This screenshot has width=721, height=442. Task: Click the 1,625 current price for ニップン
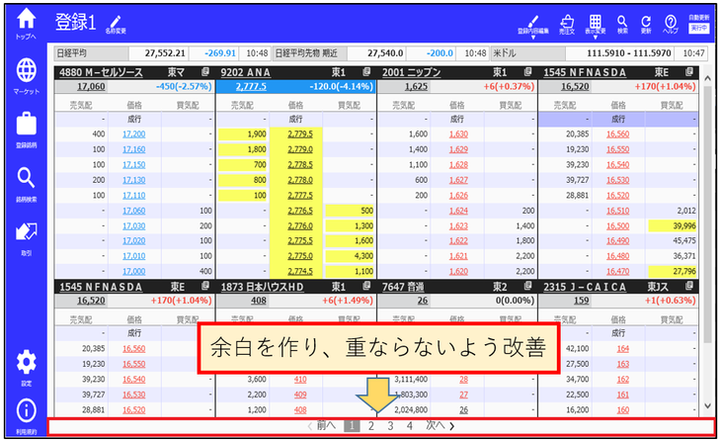click(416, 86)
